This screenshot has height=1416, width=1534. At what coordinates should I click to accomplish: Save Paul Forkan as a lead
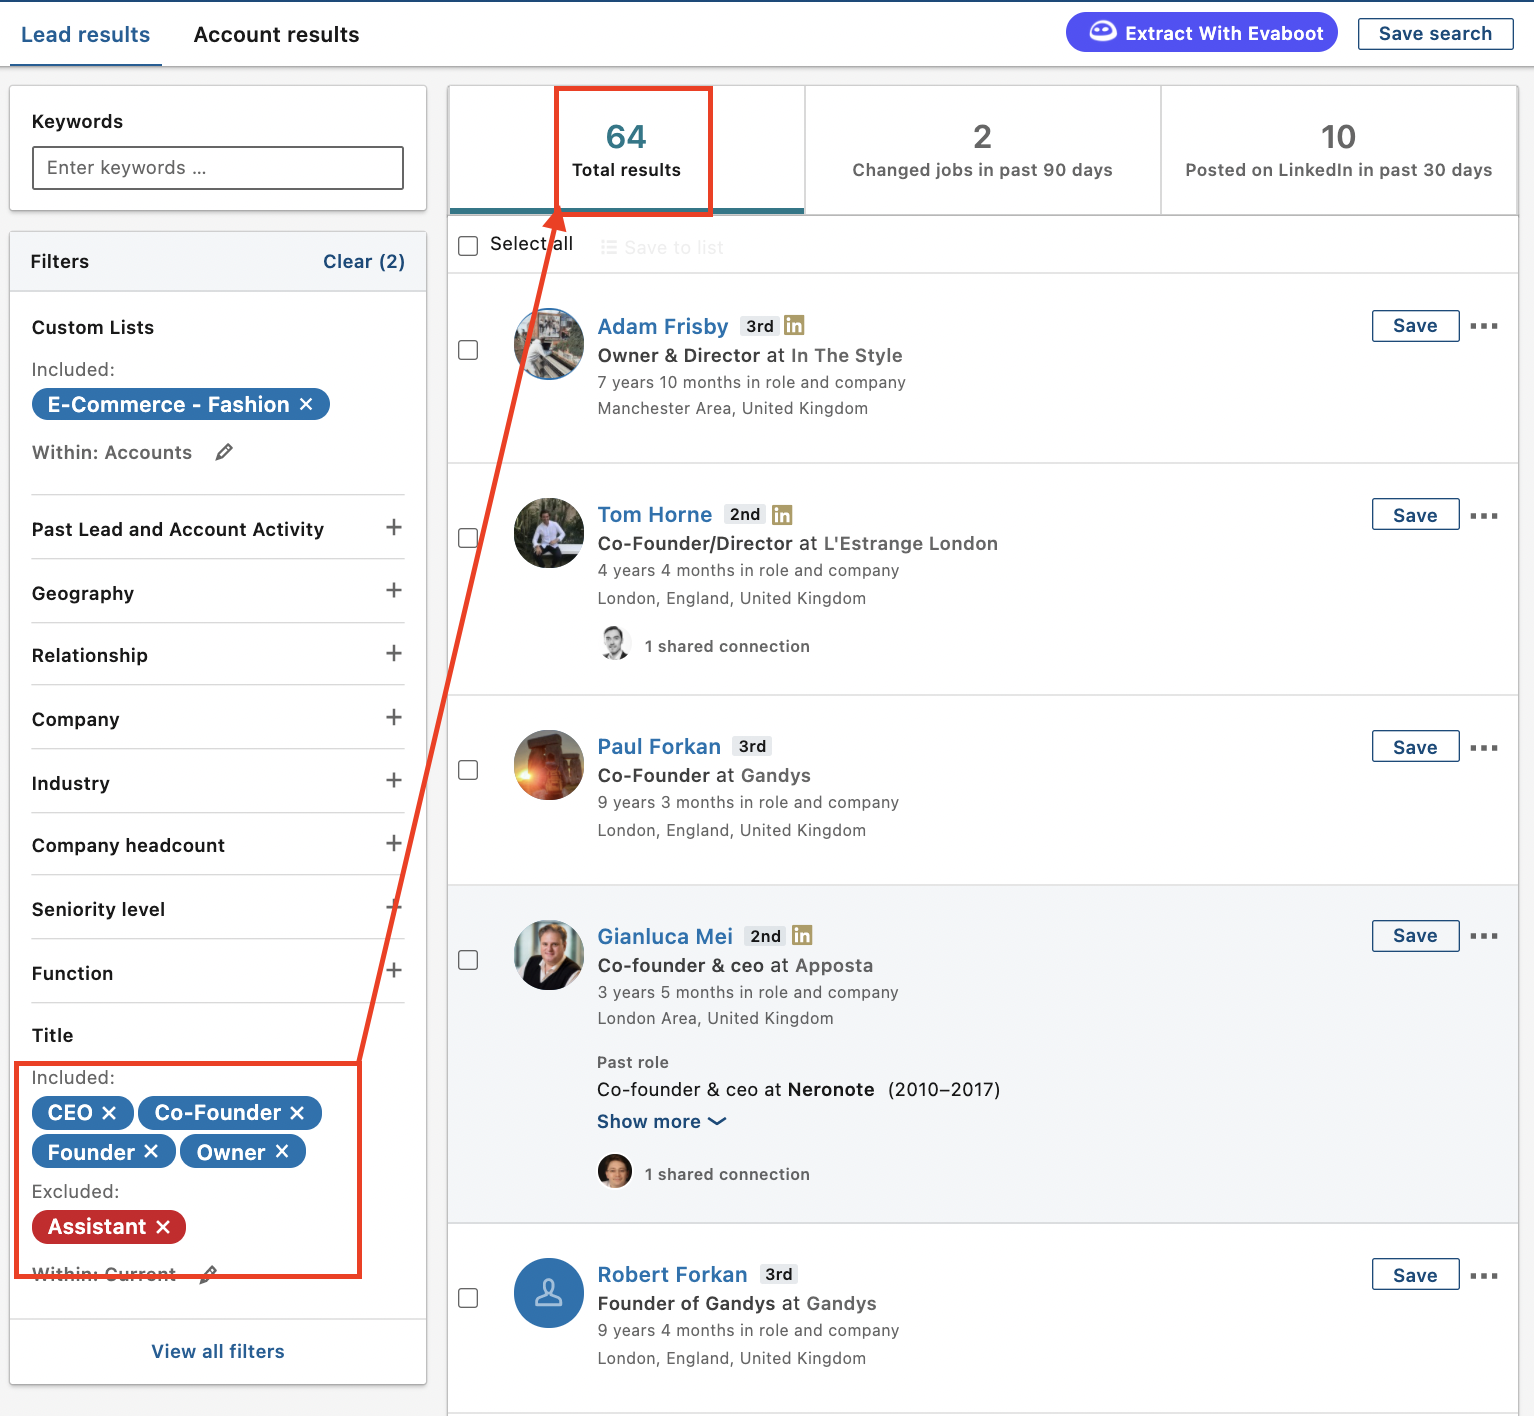(1416, 747)
